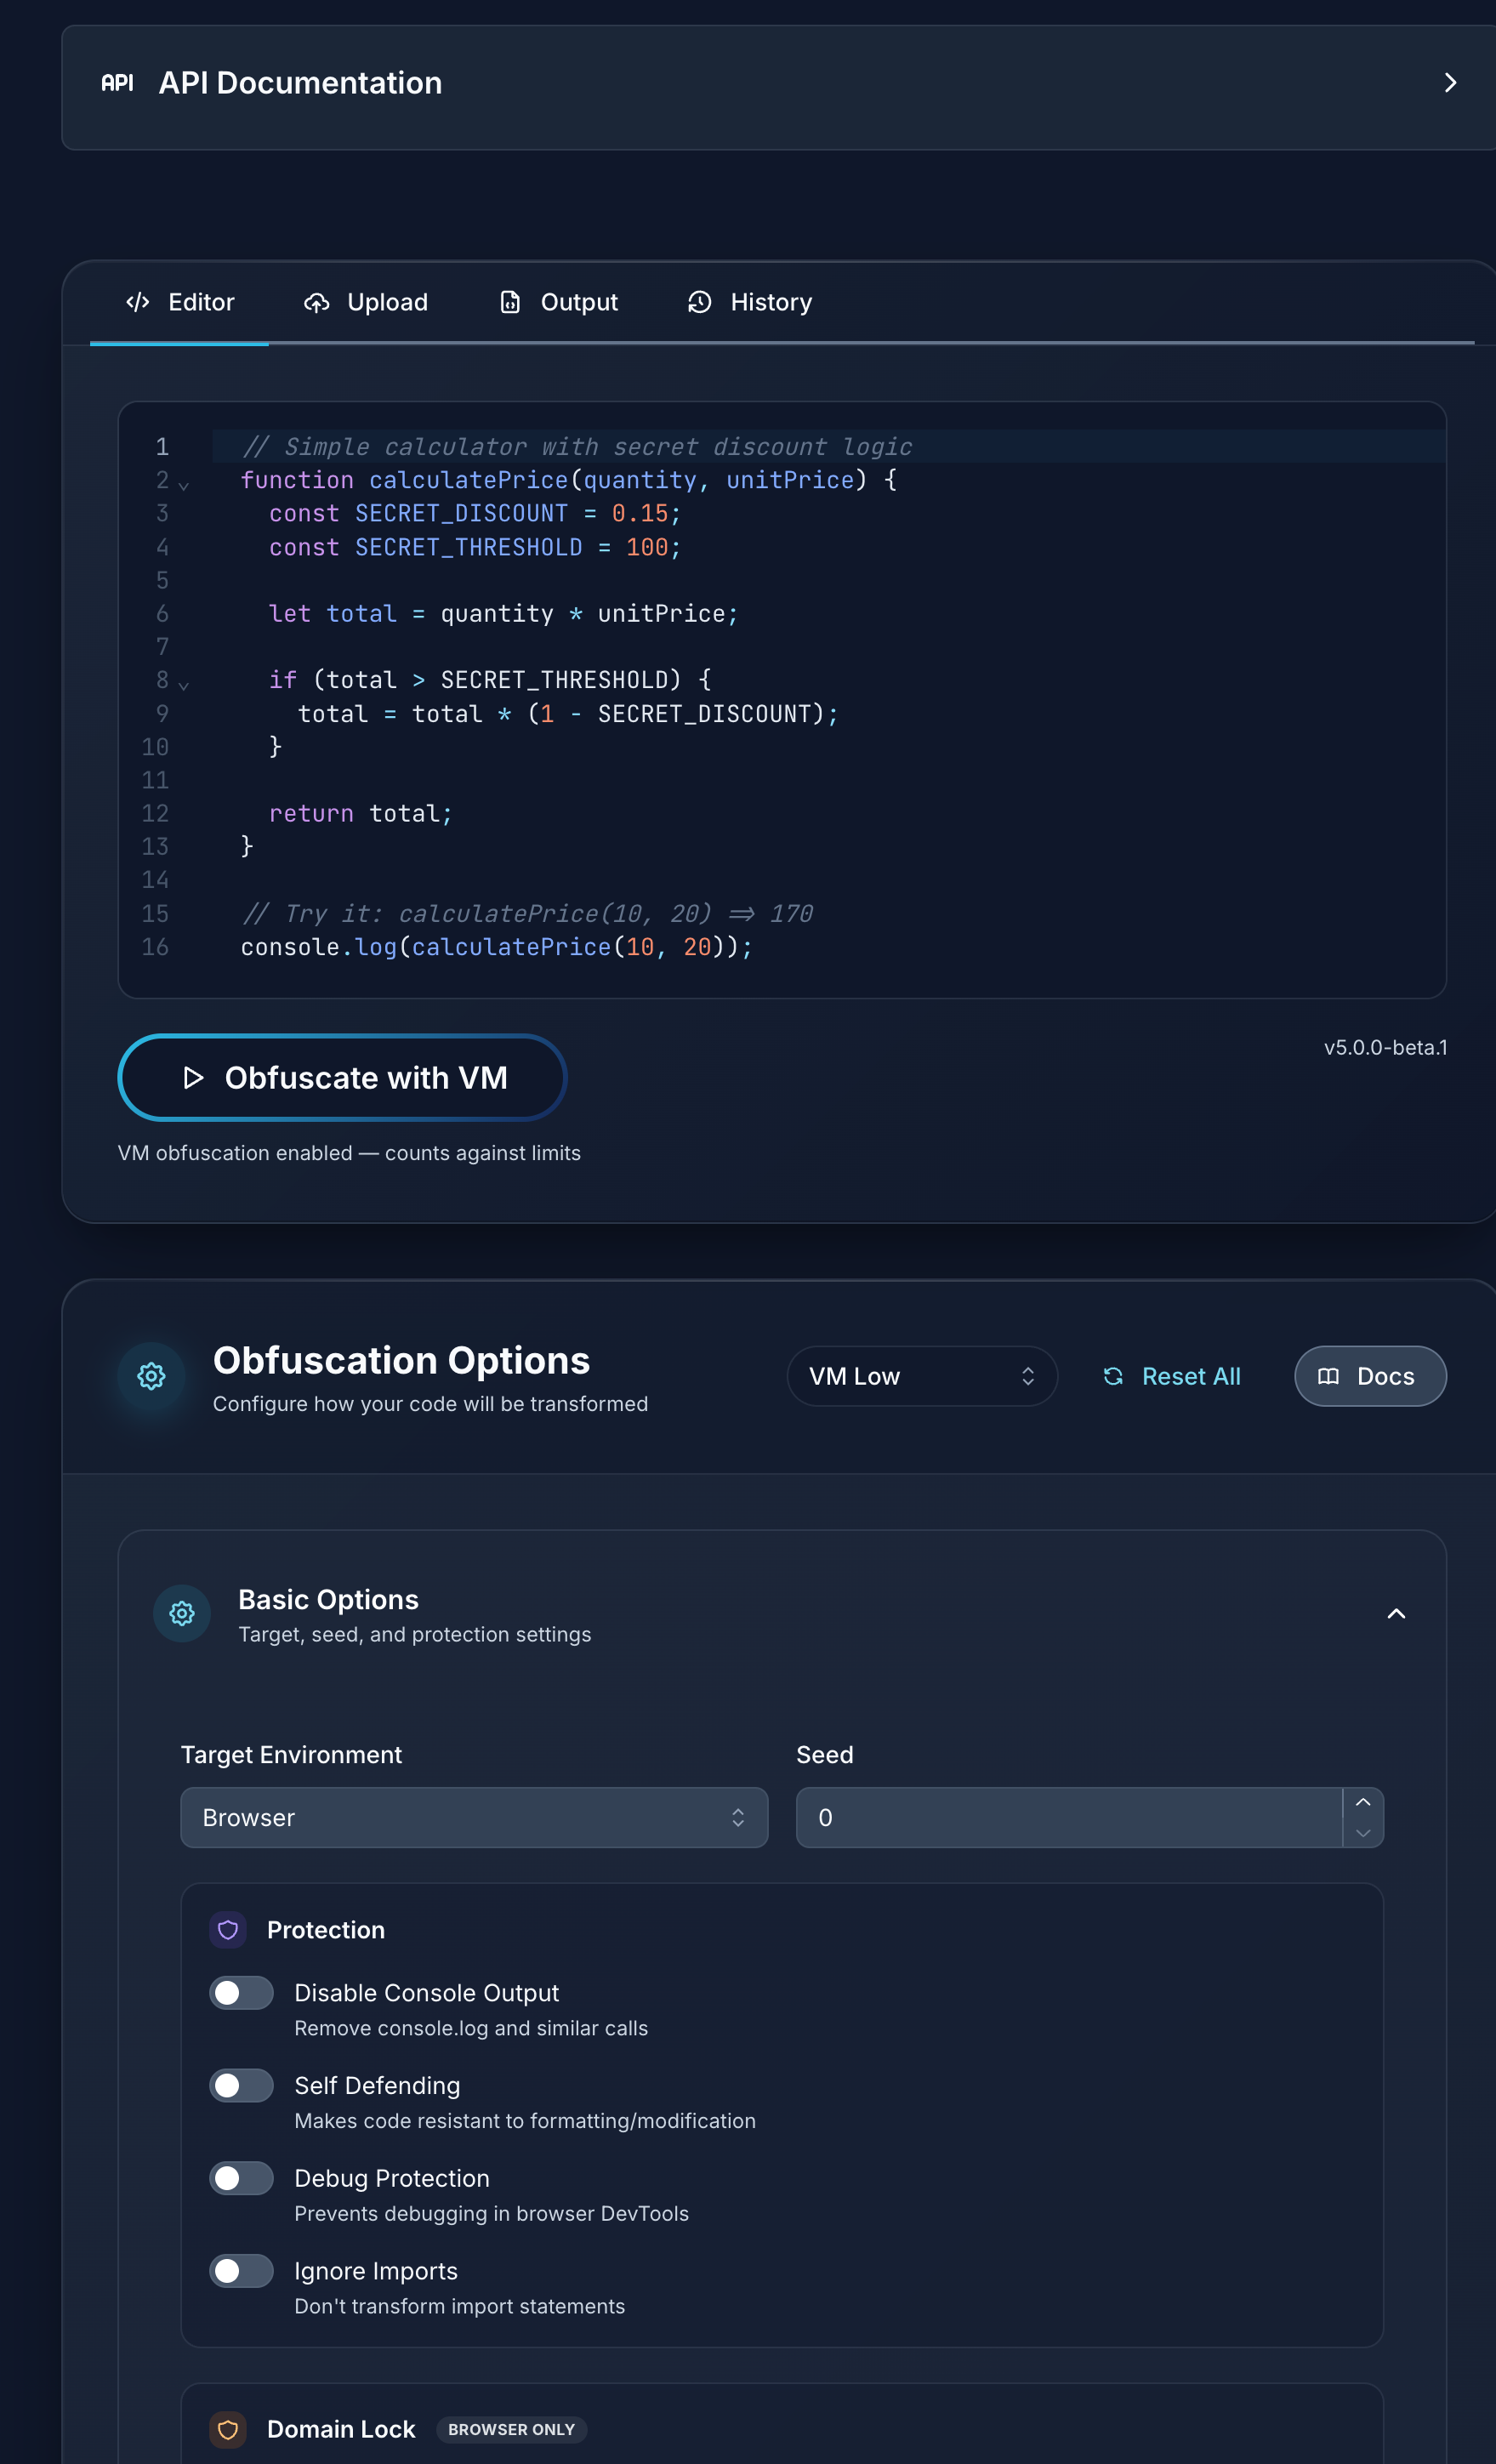
Task: Click the Output document icon
Action: click(510, 302)
